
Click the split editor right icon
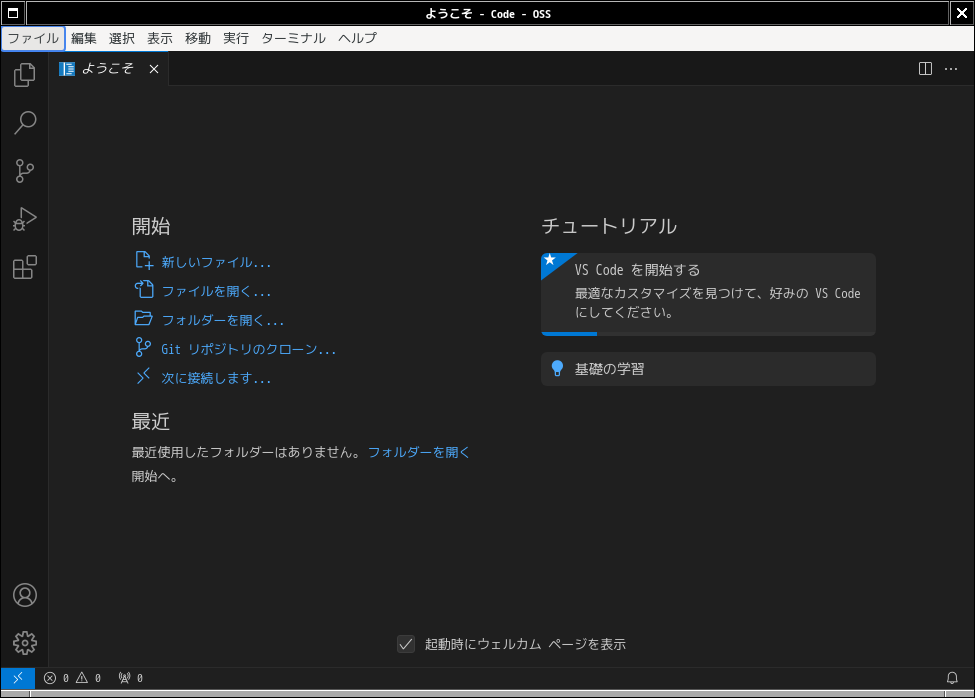(x=925, y=68)
